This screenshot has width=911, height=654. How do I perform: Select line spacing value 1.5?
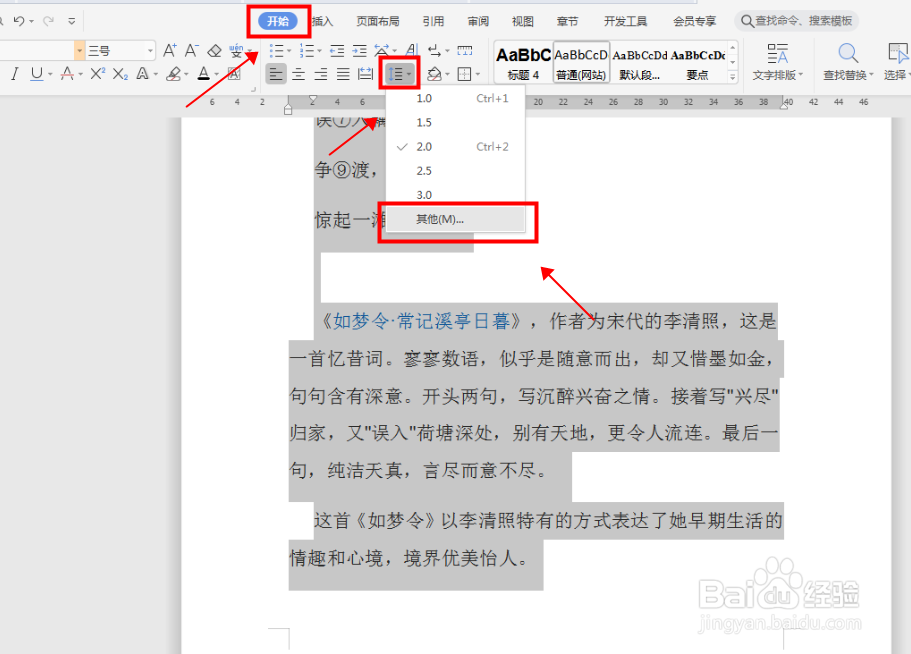(423, 121)
